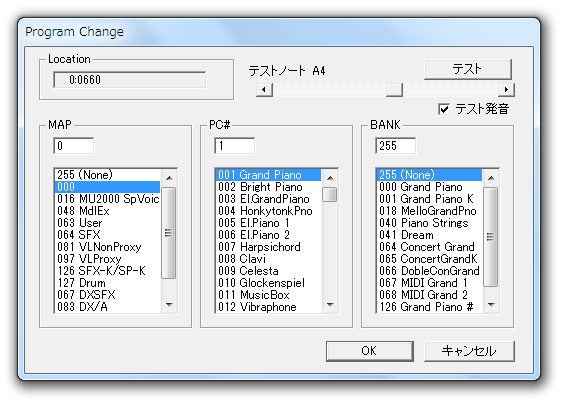Click the キャンセル button
The width and height of the screenshot is (561, 402).
point(469,351)
